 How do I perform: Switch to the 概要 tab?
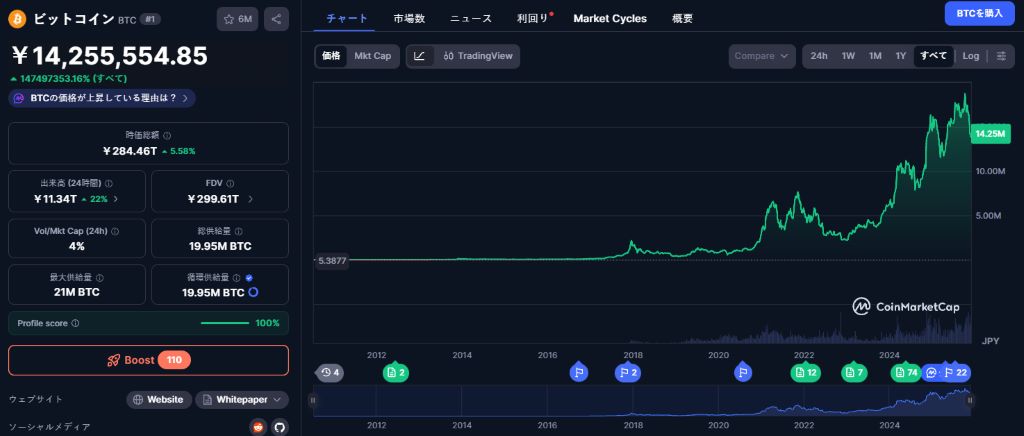682,18
